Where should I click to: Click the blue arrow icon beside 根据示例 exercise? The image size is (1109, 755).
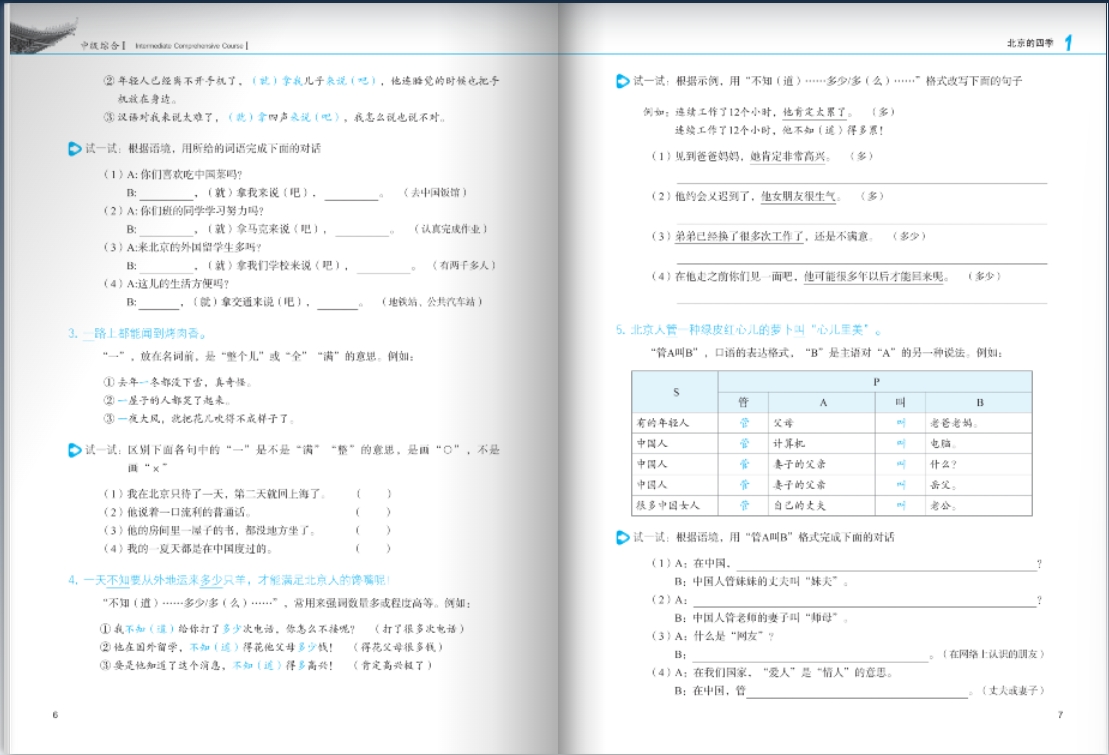623,80
